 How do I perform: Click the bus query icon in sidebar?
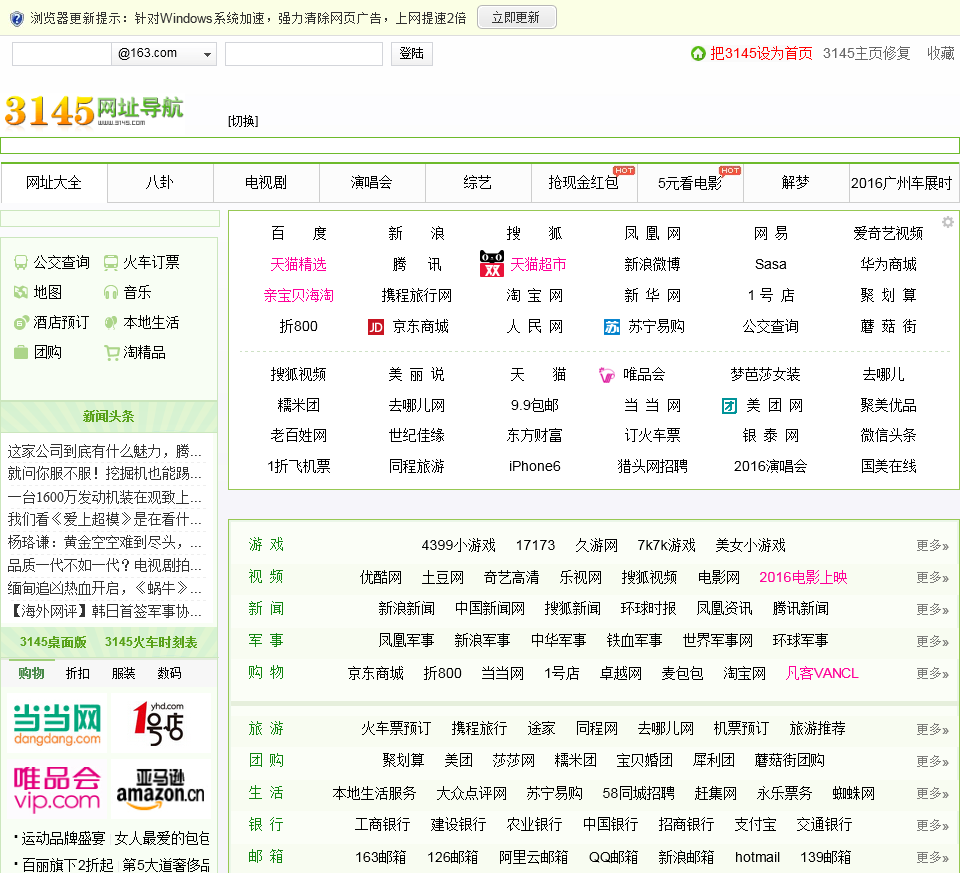pos(20,263)
